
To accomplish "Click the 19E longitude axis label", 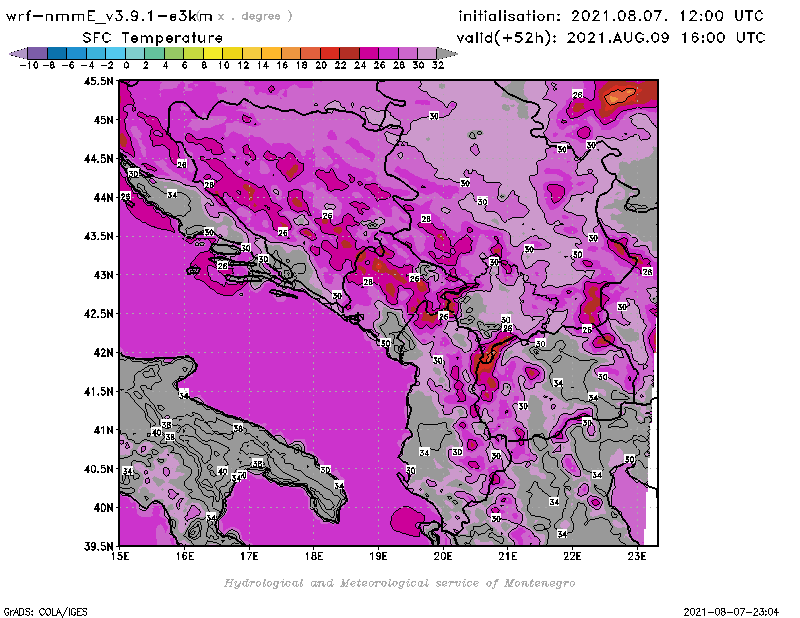I will coord(379,556).
